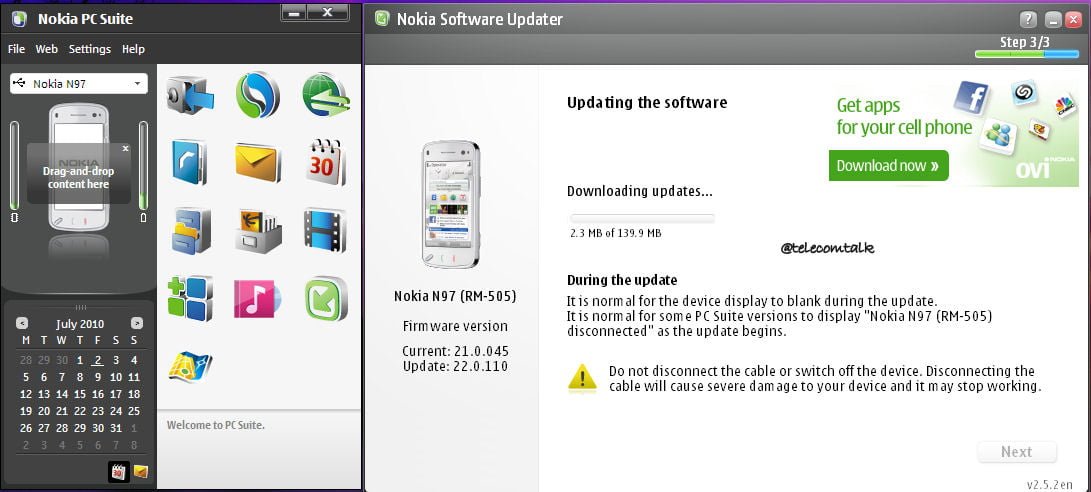The height and width of the screenshot is (492, 1091).
Task: Open the File manager cabinet icon
Action: [x=190, y=230]
